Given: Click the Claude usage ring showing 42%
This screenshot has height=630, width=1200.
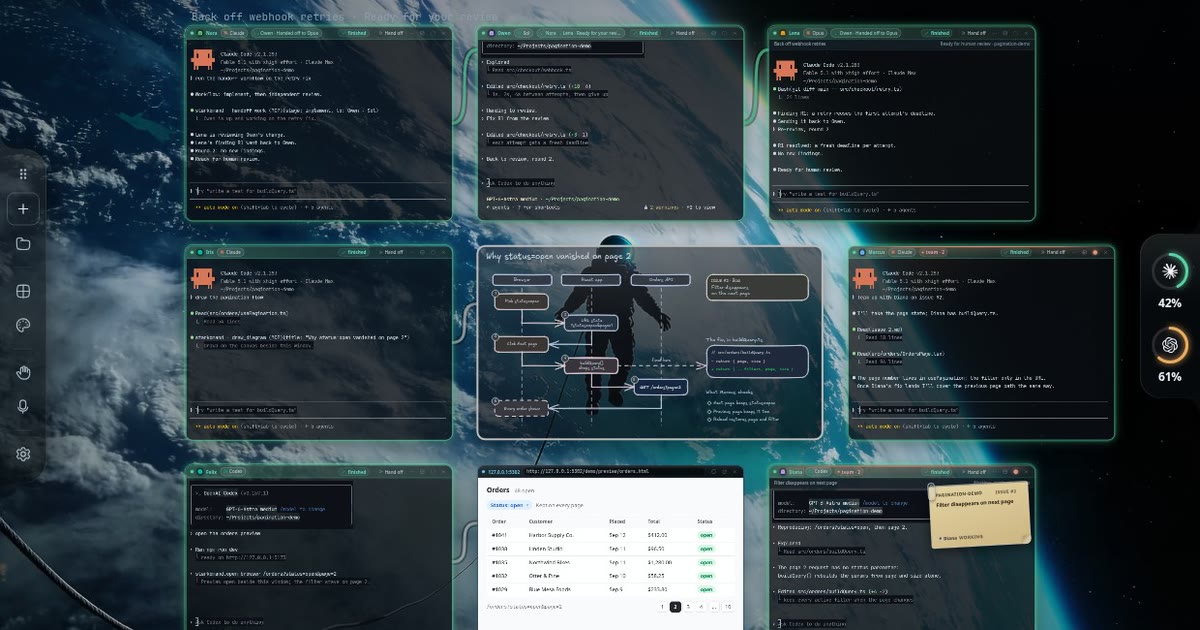Looking at the screenshot, I should point(1170,271).
